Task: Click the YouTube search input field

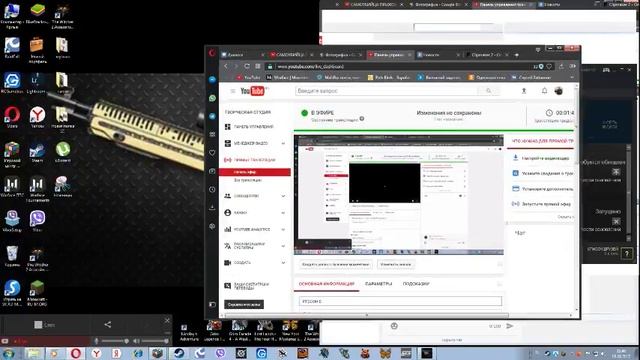Action: [387, 91]
